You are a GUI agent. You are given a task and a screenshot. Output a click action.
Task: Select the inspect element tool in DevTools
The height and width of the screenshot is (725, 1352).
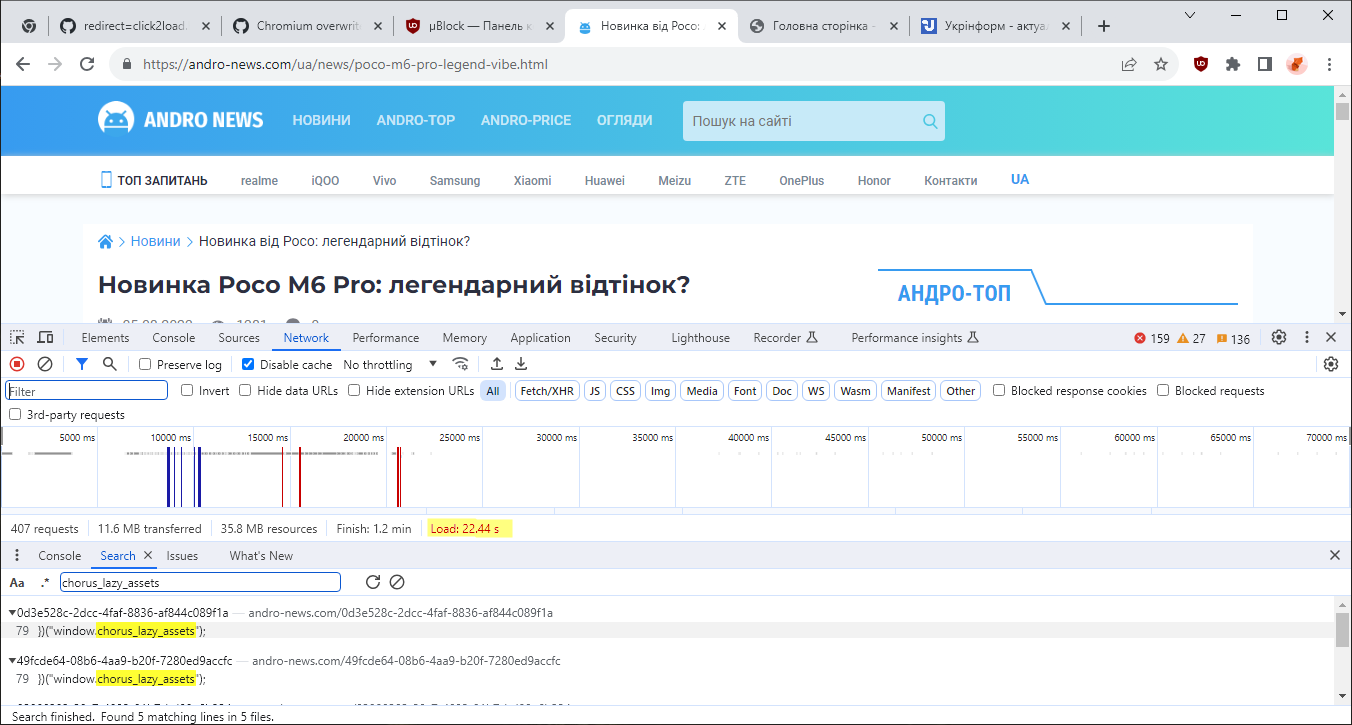(16, 337)
